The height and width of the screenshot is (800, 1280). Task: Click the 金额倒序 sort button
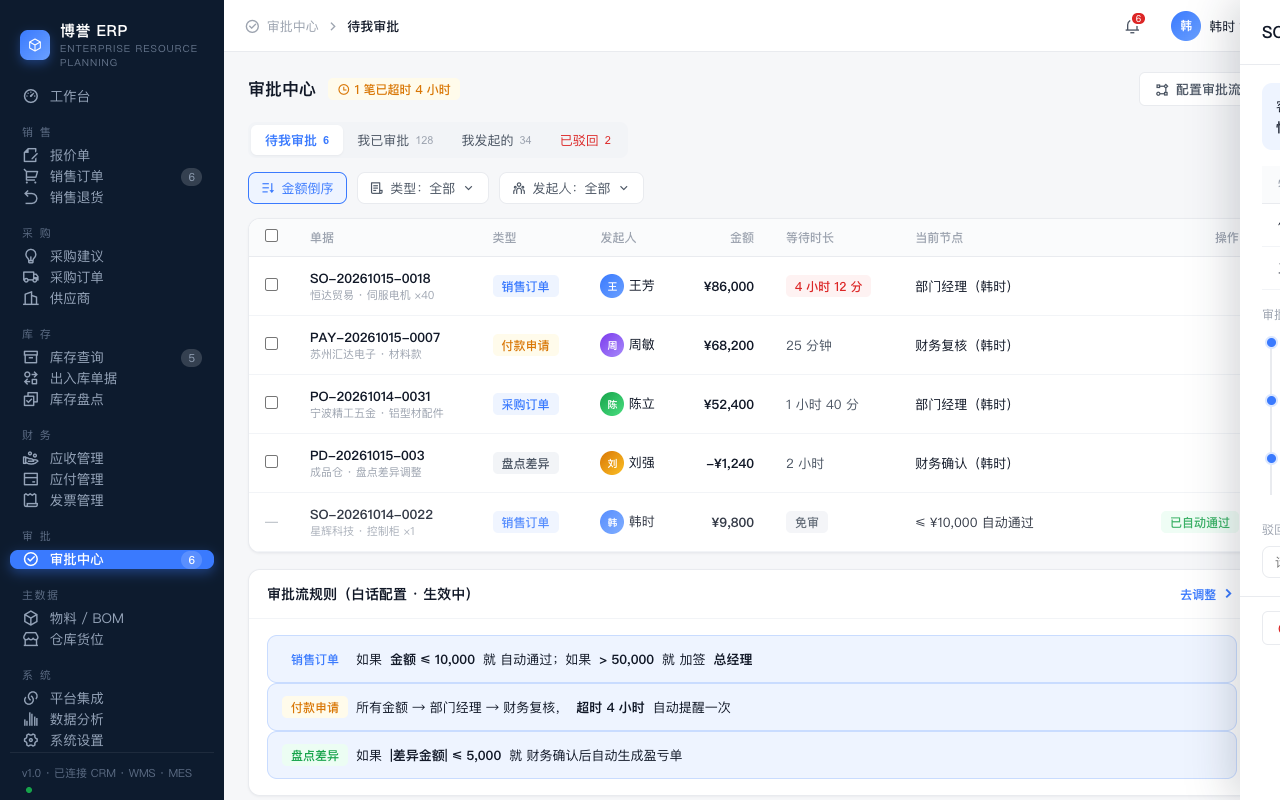297,188
